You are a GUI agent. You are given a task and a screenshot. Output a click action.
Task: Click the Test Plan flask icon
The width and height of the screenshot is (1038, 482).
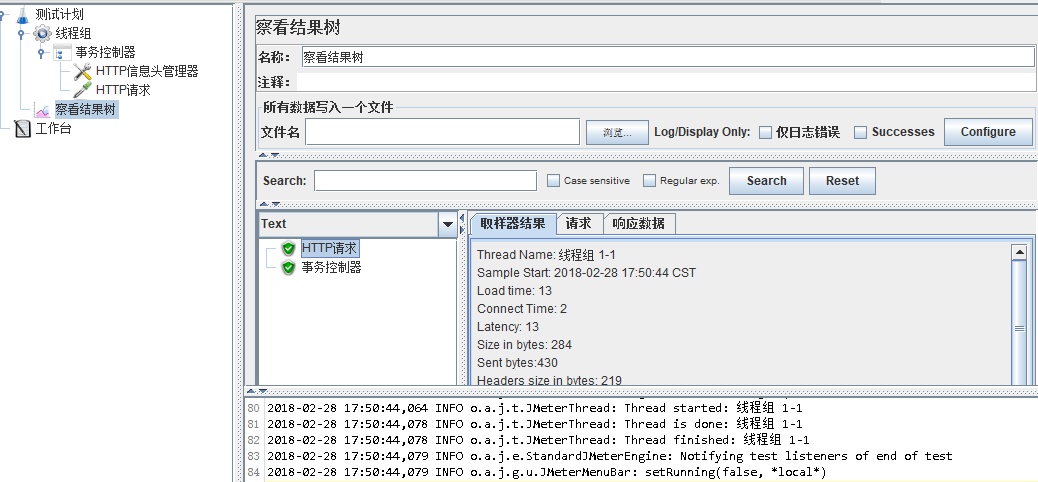click(x=23, y=15)
